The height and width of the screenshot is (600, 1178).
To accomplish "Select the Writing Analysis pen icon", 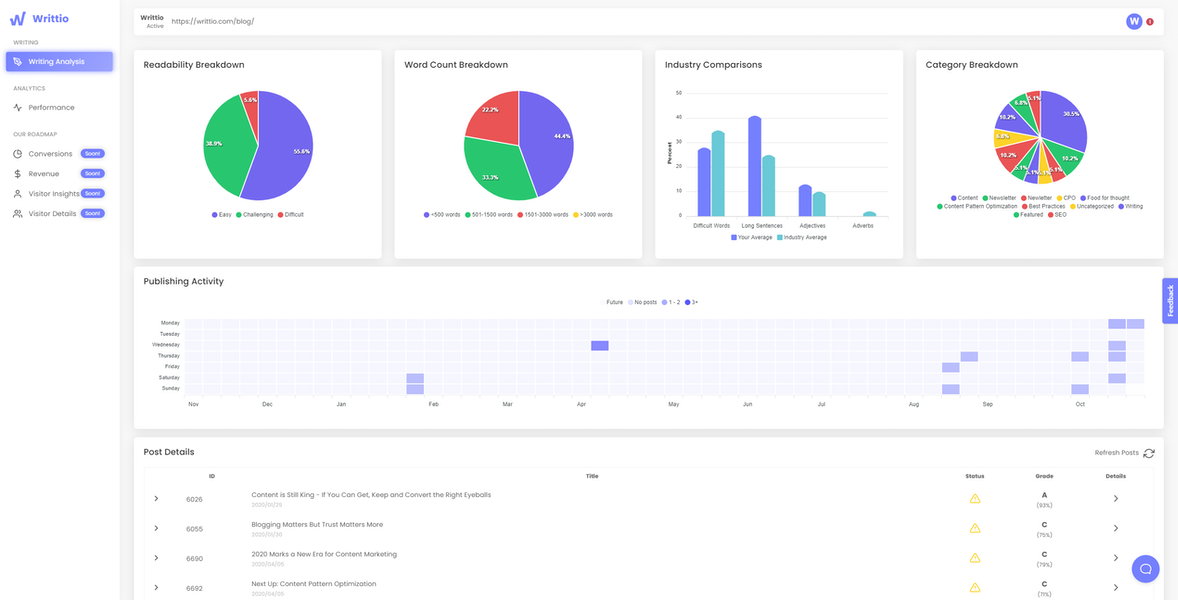I will tap(17, 61).
